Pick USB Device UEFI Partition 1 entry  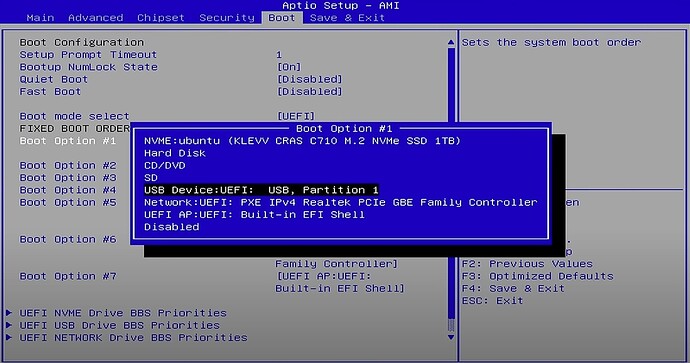(261, 190)
